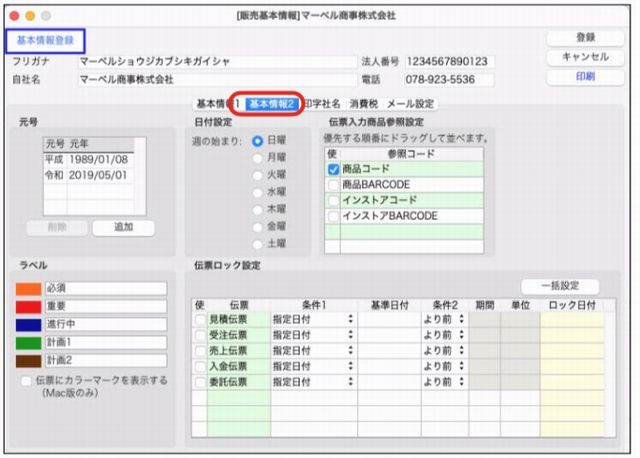
Task: Click the 法人番号 input field
Action: [x=449, y=61]
